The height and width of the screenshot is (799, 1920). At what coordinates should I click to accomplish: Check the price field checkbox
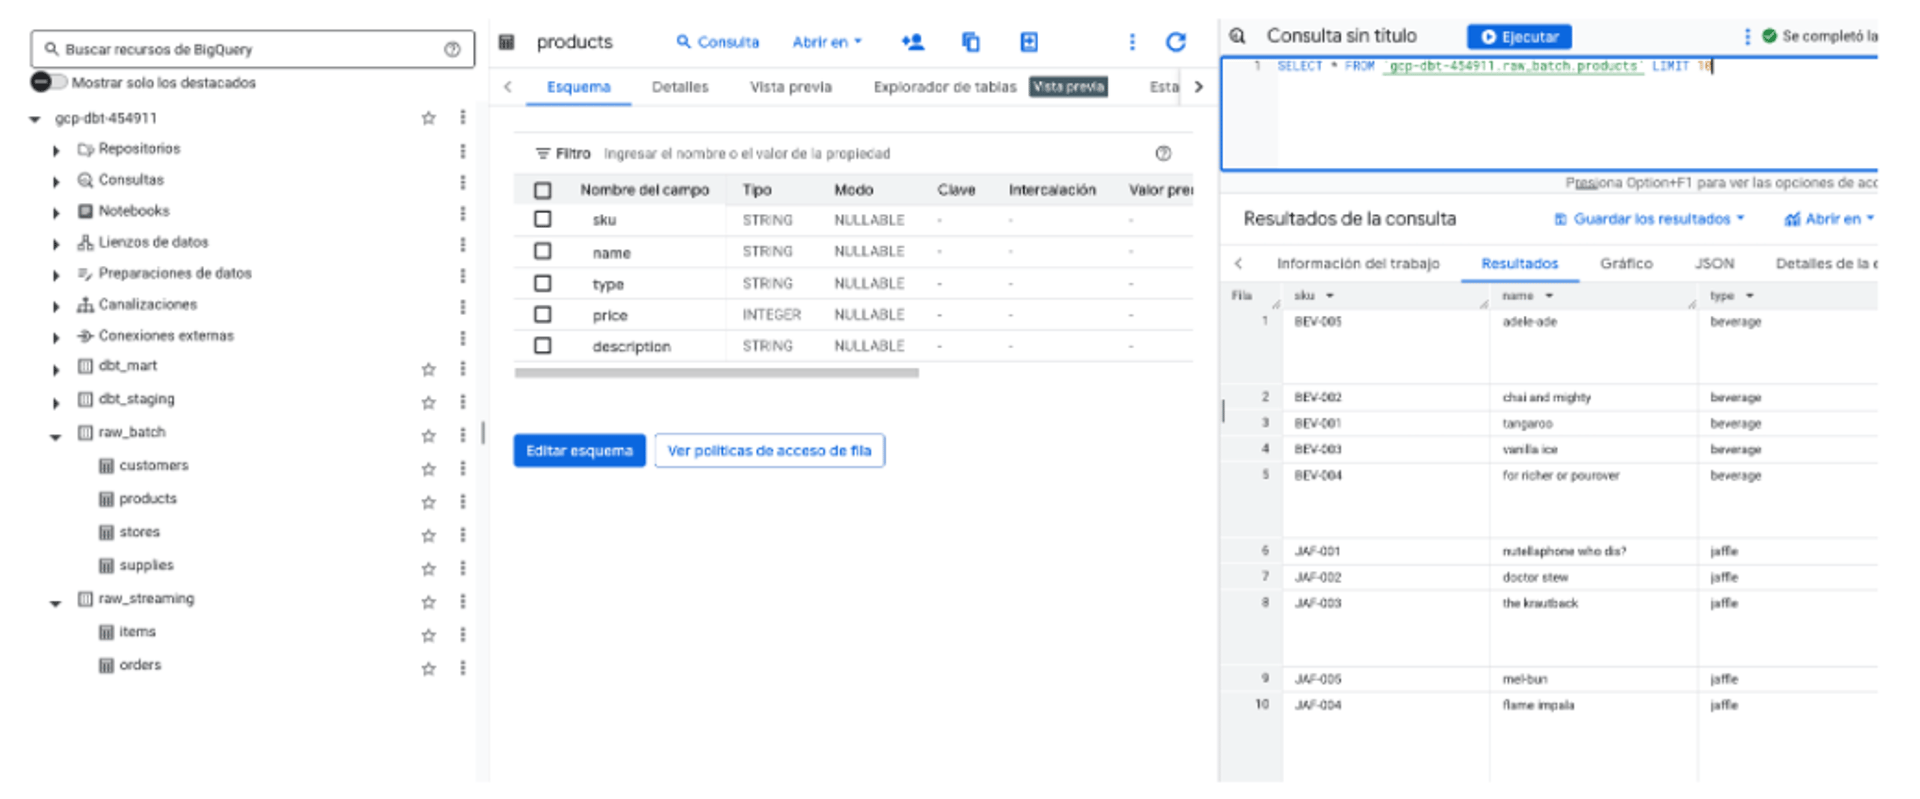tap(543, 314)
